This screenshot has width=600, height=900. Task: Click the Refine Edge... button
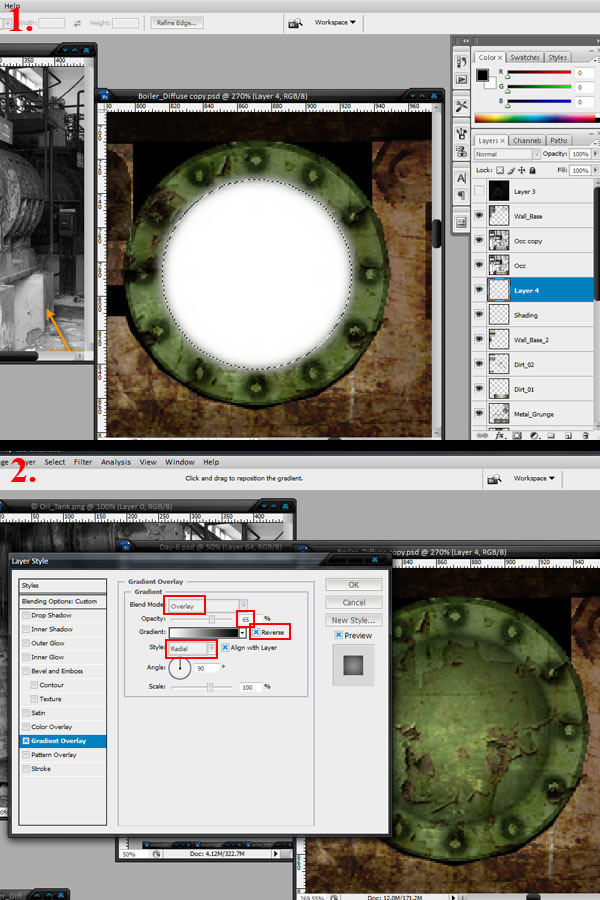[177, 23]
